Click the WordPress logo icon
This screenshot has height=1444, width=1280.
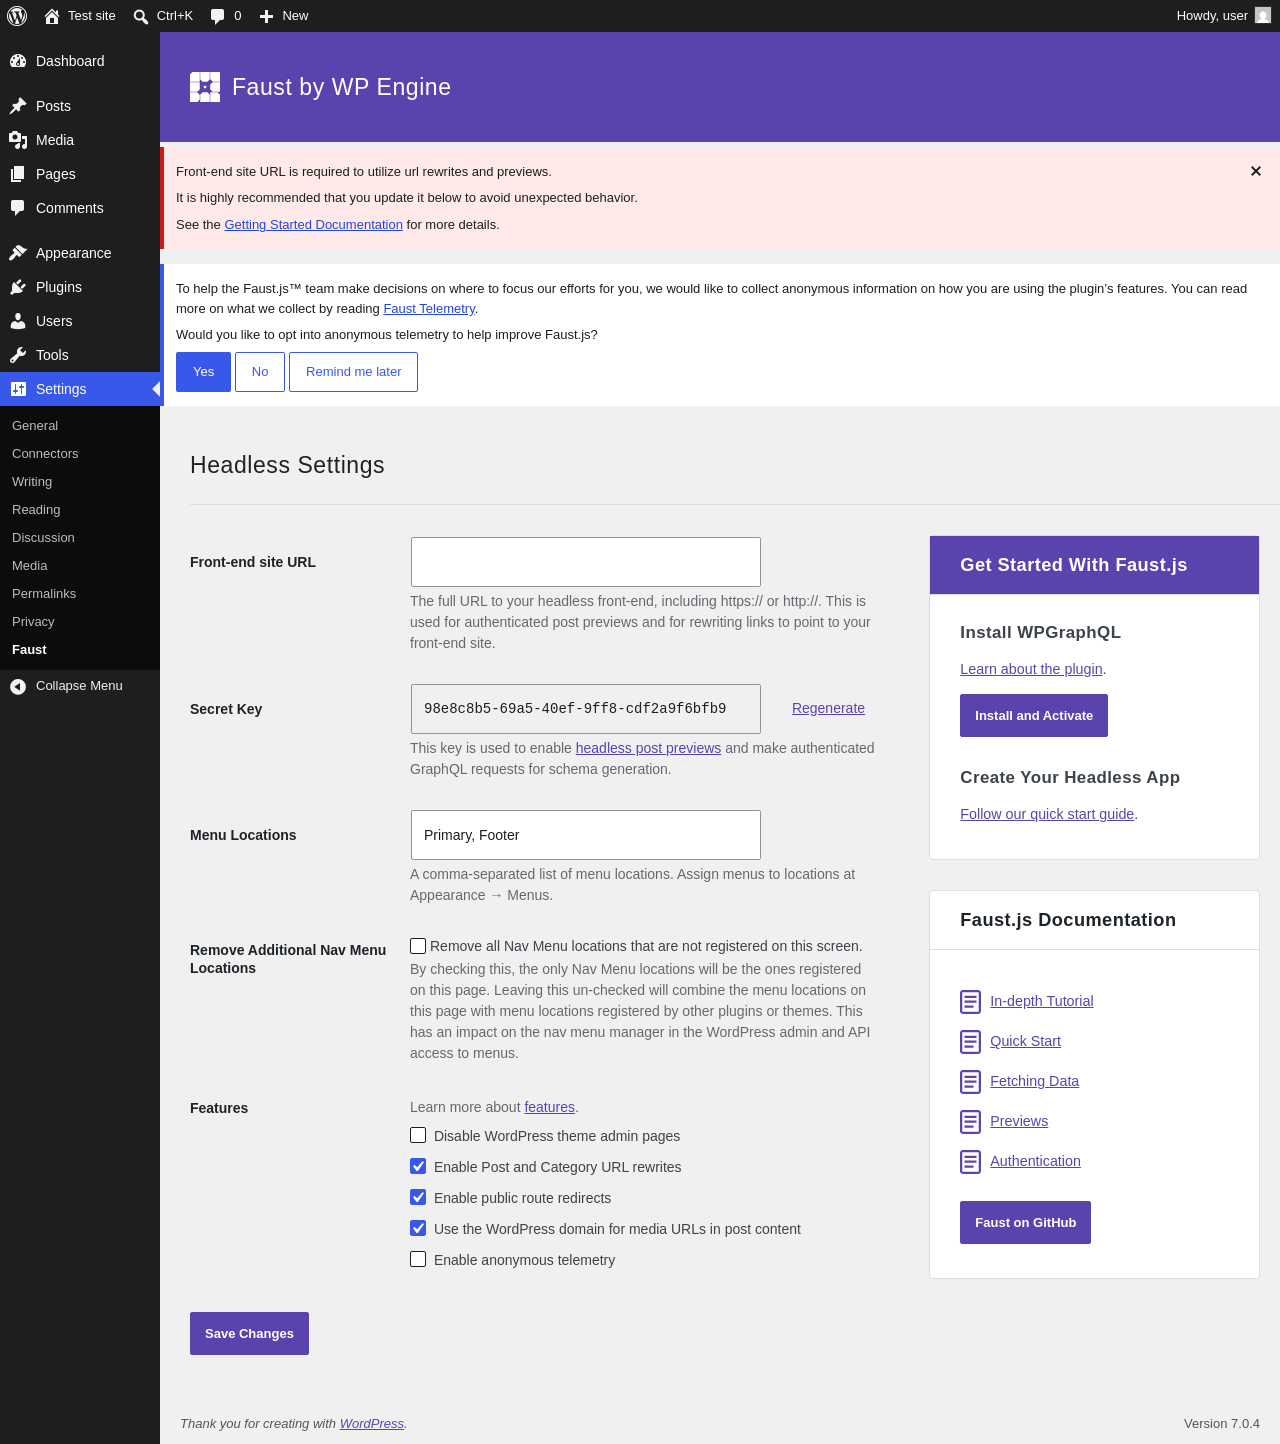(x=17, y=16)
